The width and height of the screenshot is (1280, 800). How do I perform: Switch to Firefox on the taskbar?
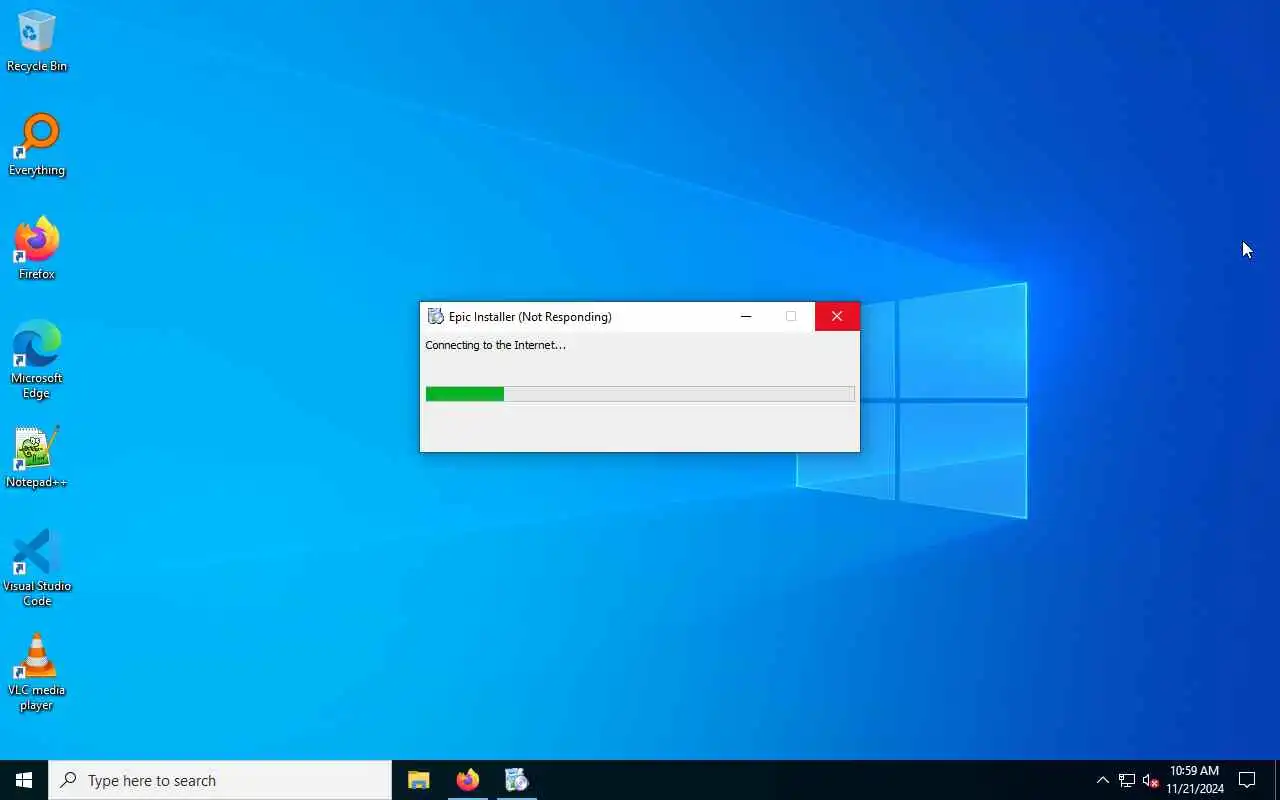coord(467,780)
